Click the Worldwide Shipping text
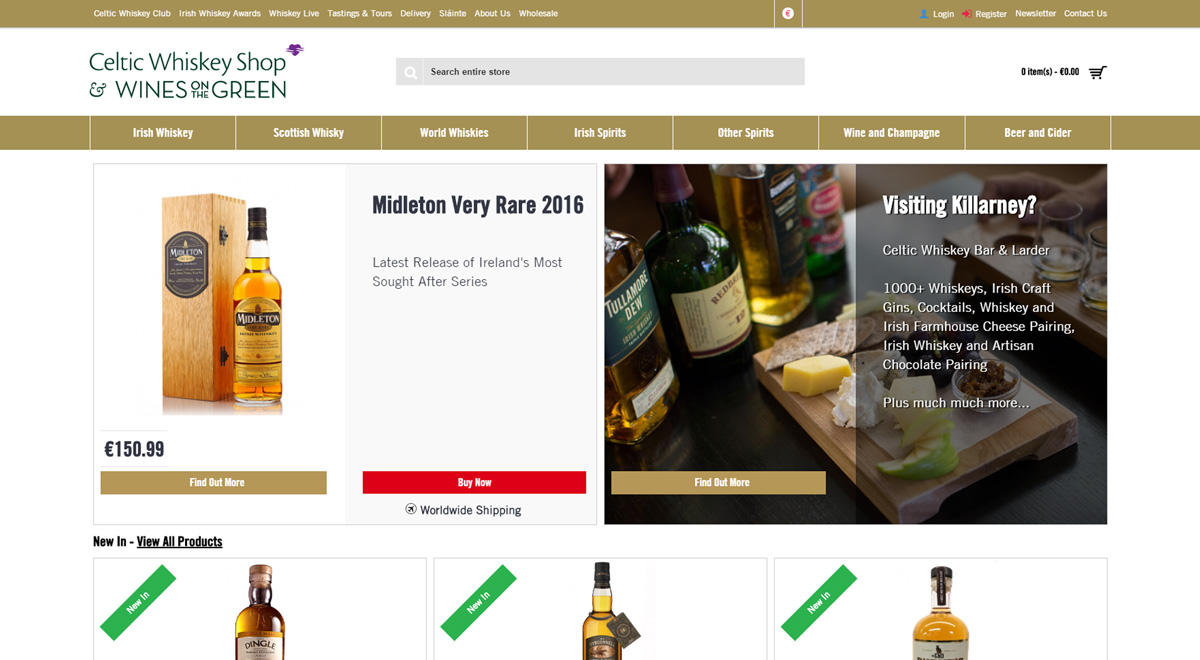The width and height of the screenshot is (1200, 660). (x=470, y=510)
